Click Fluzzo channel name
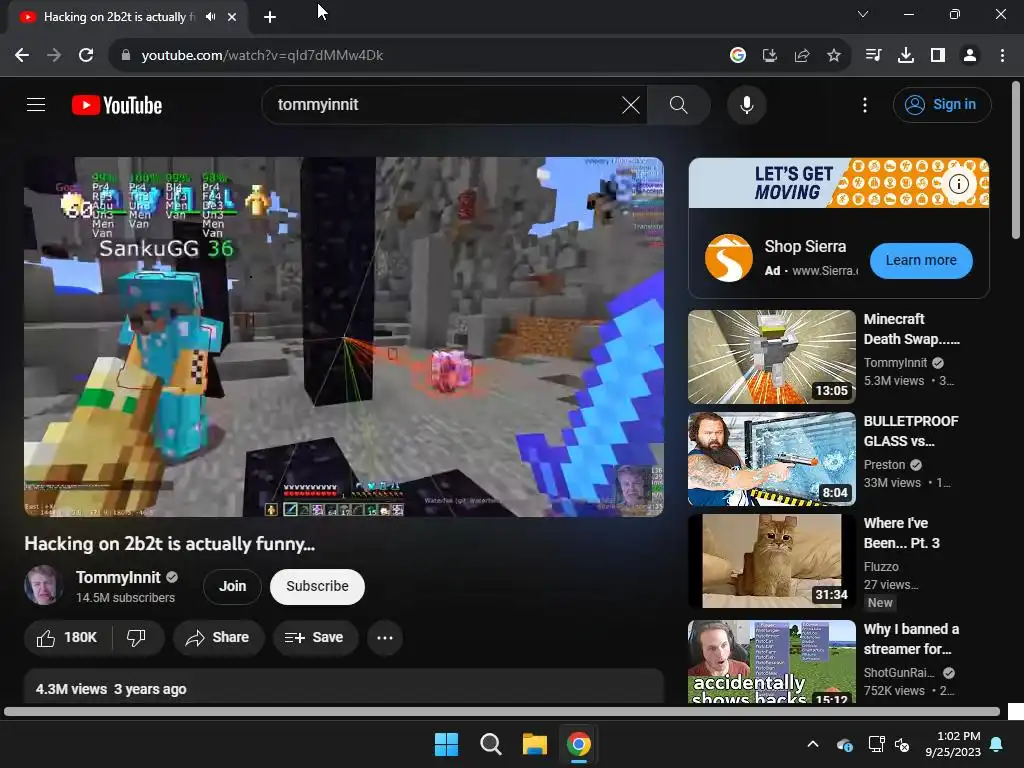Screen dimensions: 1024x768 pos(881,567)
